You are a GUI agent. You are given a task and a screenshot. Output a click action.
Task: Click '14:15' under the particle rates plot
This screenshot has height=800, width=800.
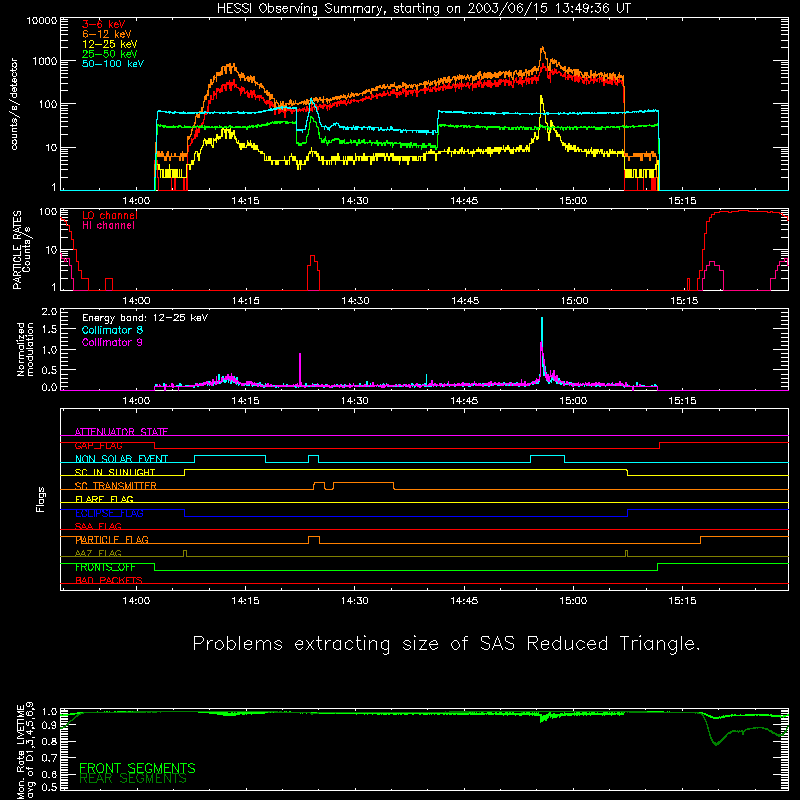tap(245, 301)
